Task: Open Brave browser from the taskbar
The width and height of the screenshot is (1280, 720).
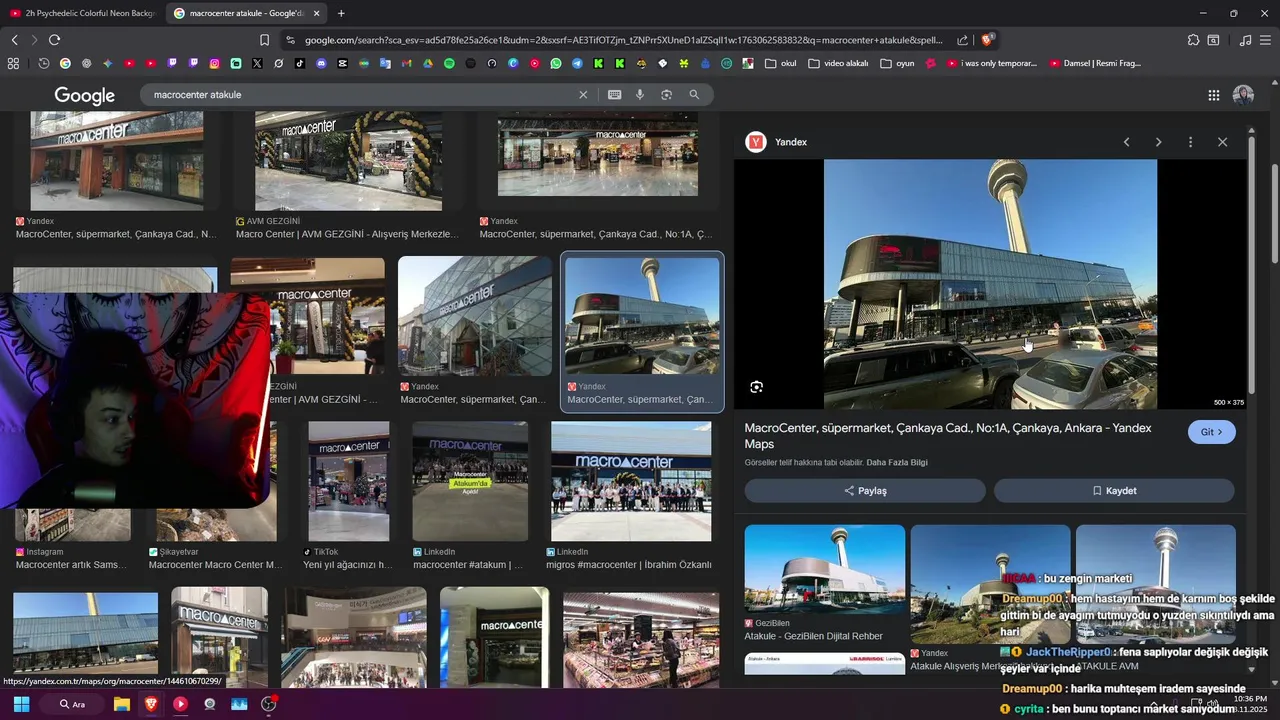Action: click(x=151, y=704)
